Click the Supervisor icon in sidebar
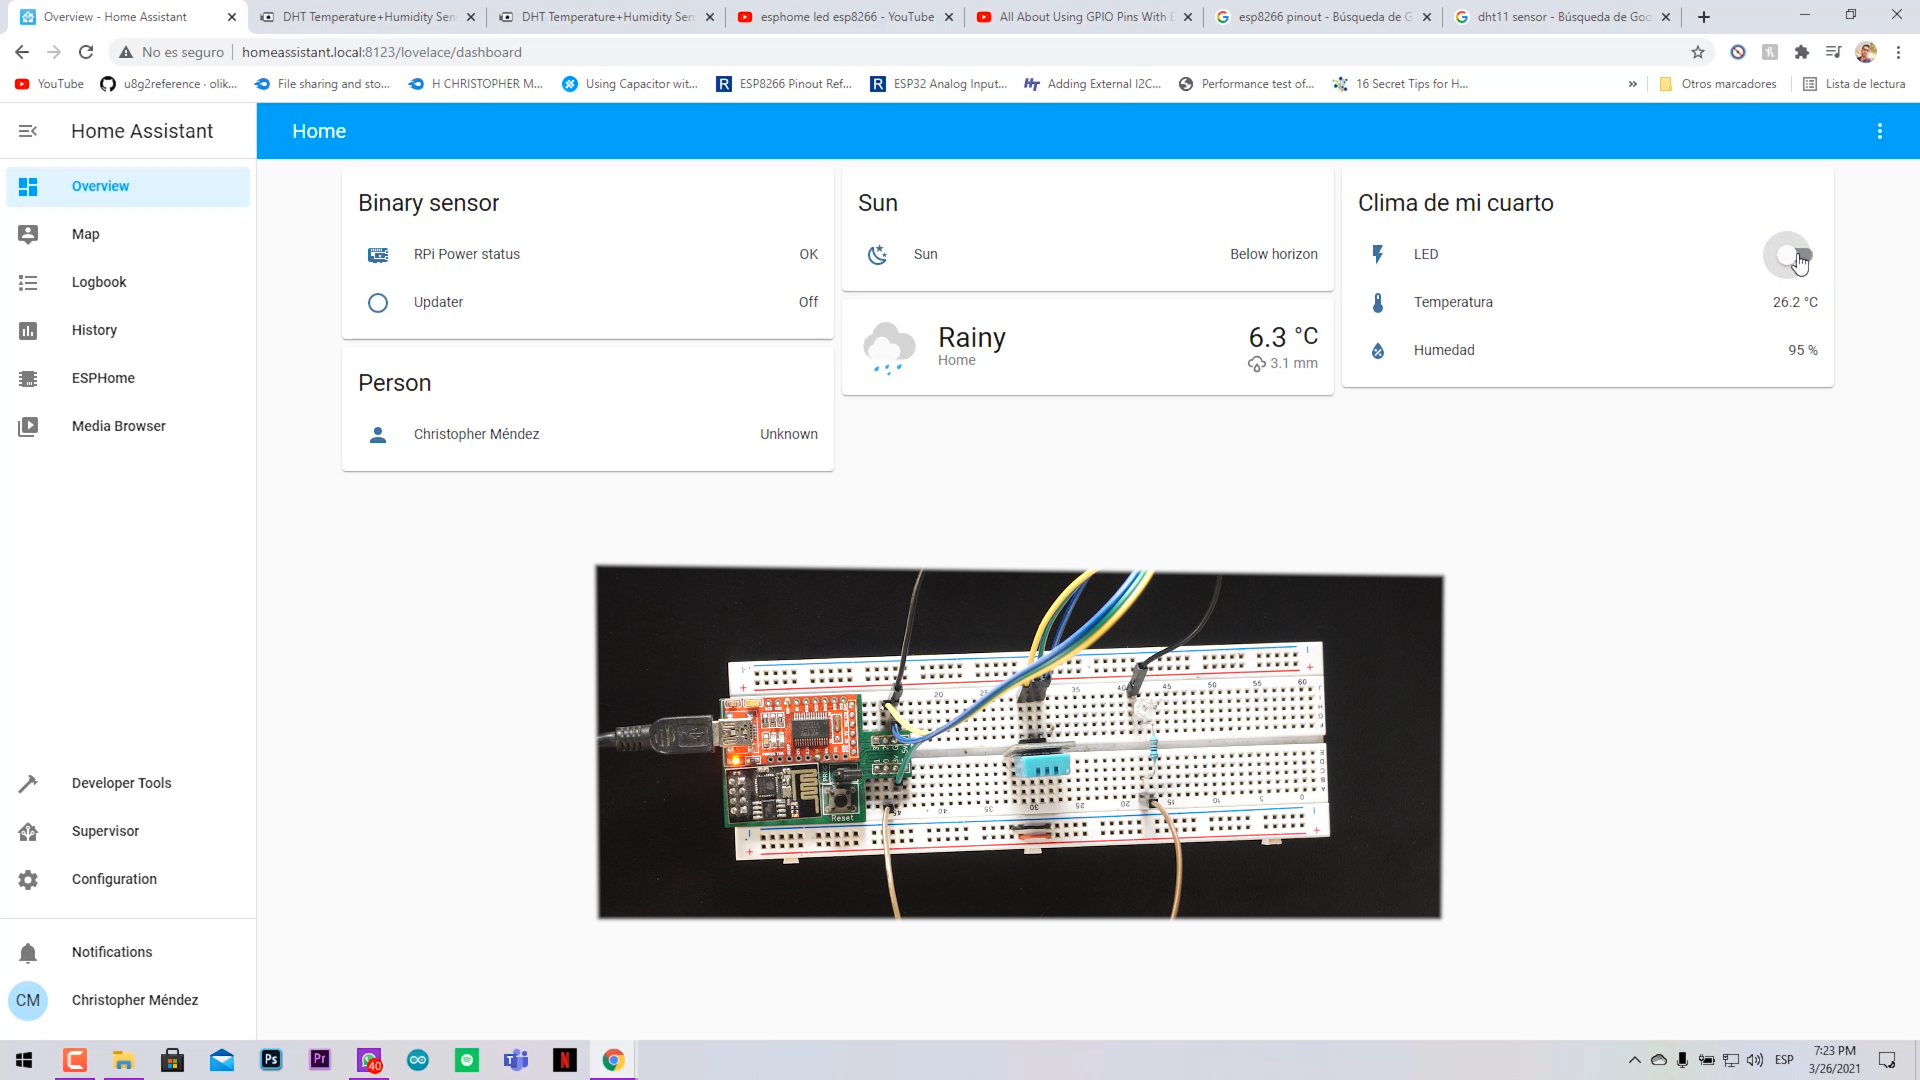This screenshot has height=1080, width=1920. (28, 831)
